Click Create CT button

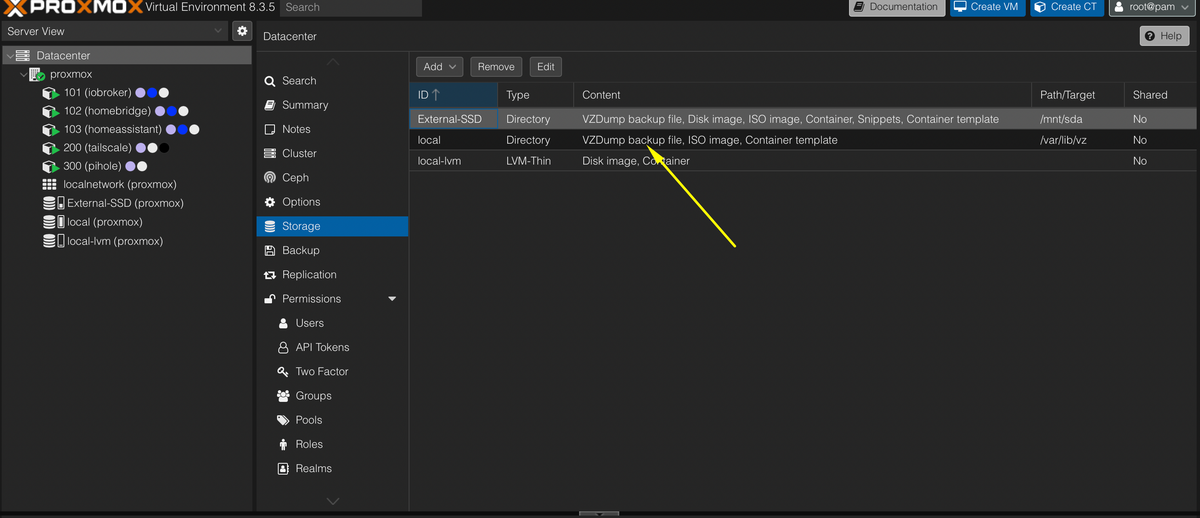1067,7
